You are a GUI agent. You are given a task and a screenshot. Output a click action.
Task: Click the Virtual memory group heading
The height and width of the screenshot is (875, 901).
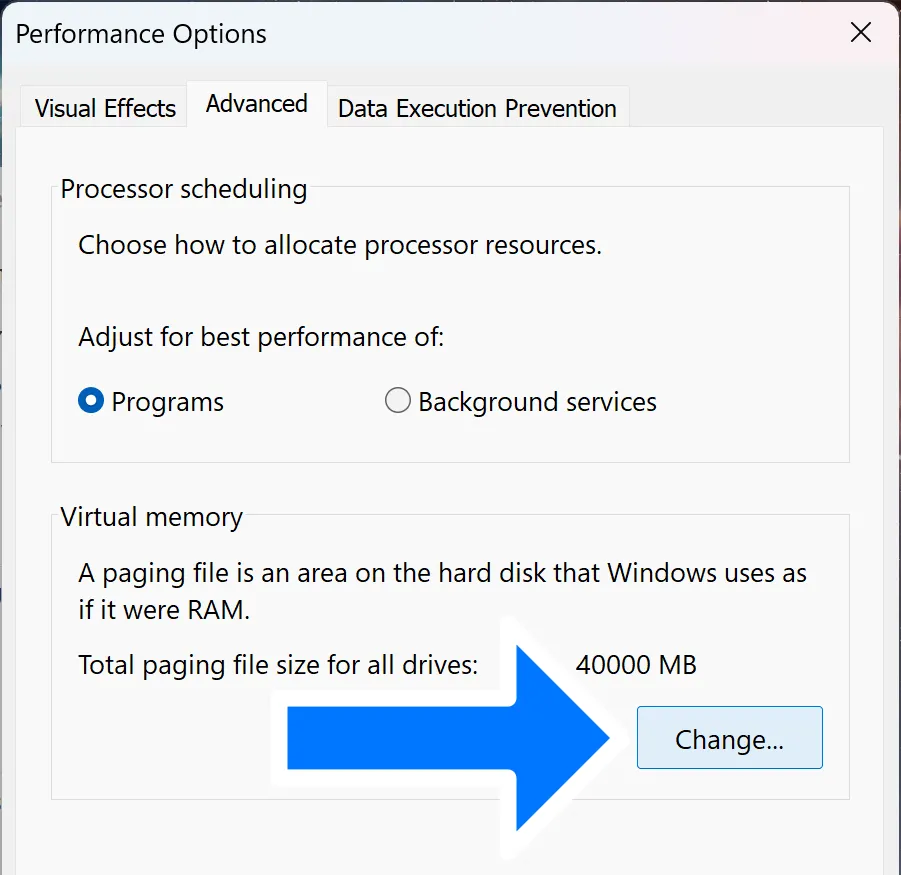coord(152,517)
